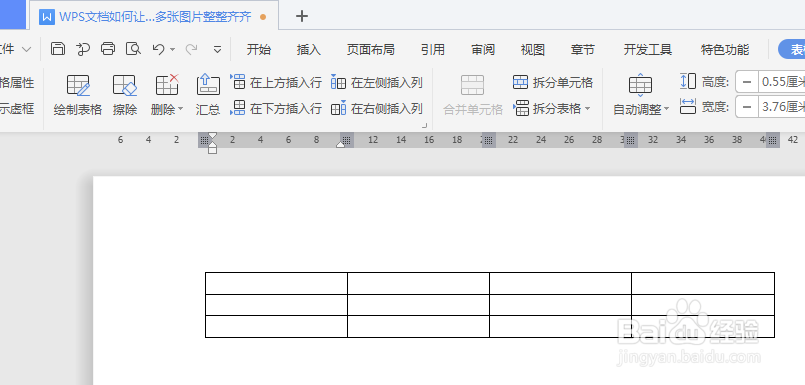The height and width of the screenshot is (385, 805).
Task: Select the WPS文档如何让 document tab
Action: point(155,16)
